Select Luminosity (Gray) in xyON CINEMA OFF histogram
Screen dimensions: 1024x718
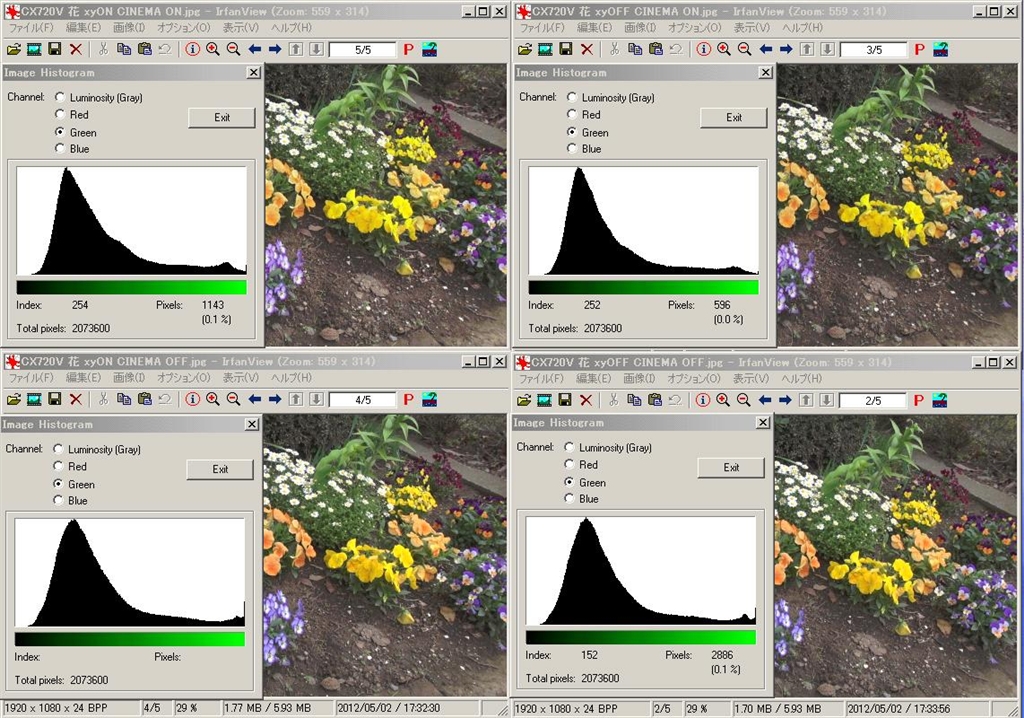(58, 449)
